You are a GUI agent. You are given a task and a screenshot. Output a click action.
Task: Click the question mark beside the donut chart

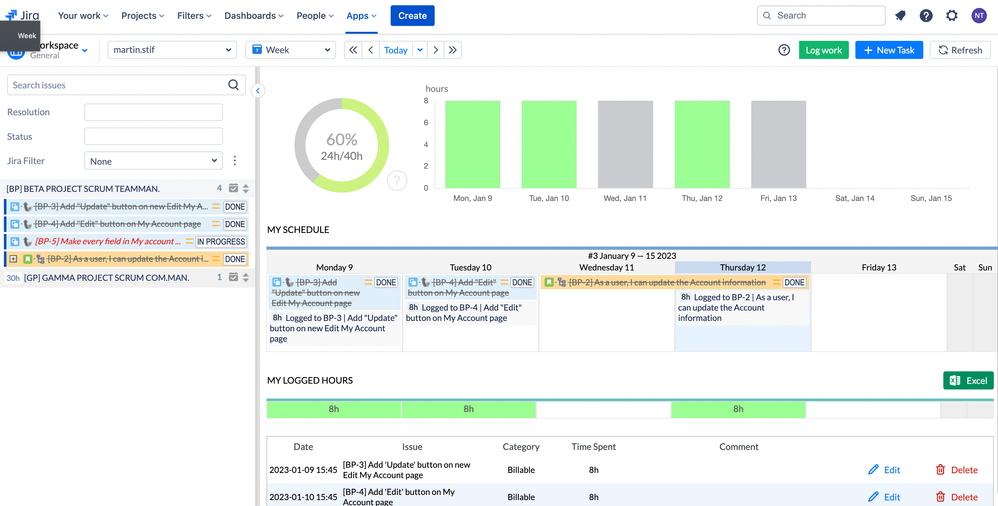[x=397, y=181]
